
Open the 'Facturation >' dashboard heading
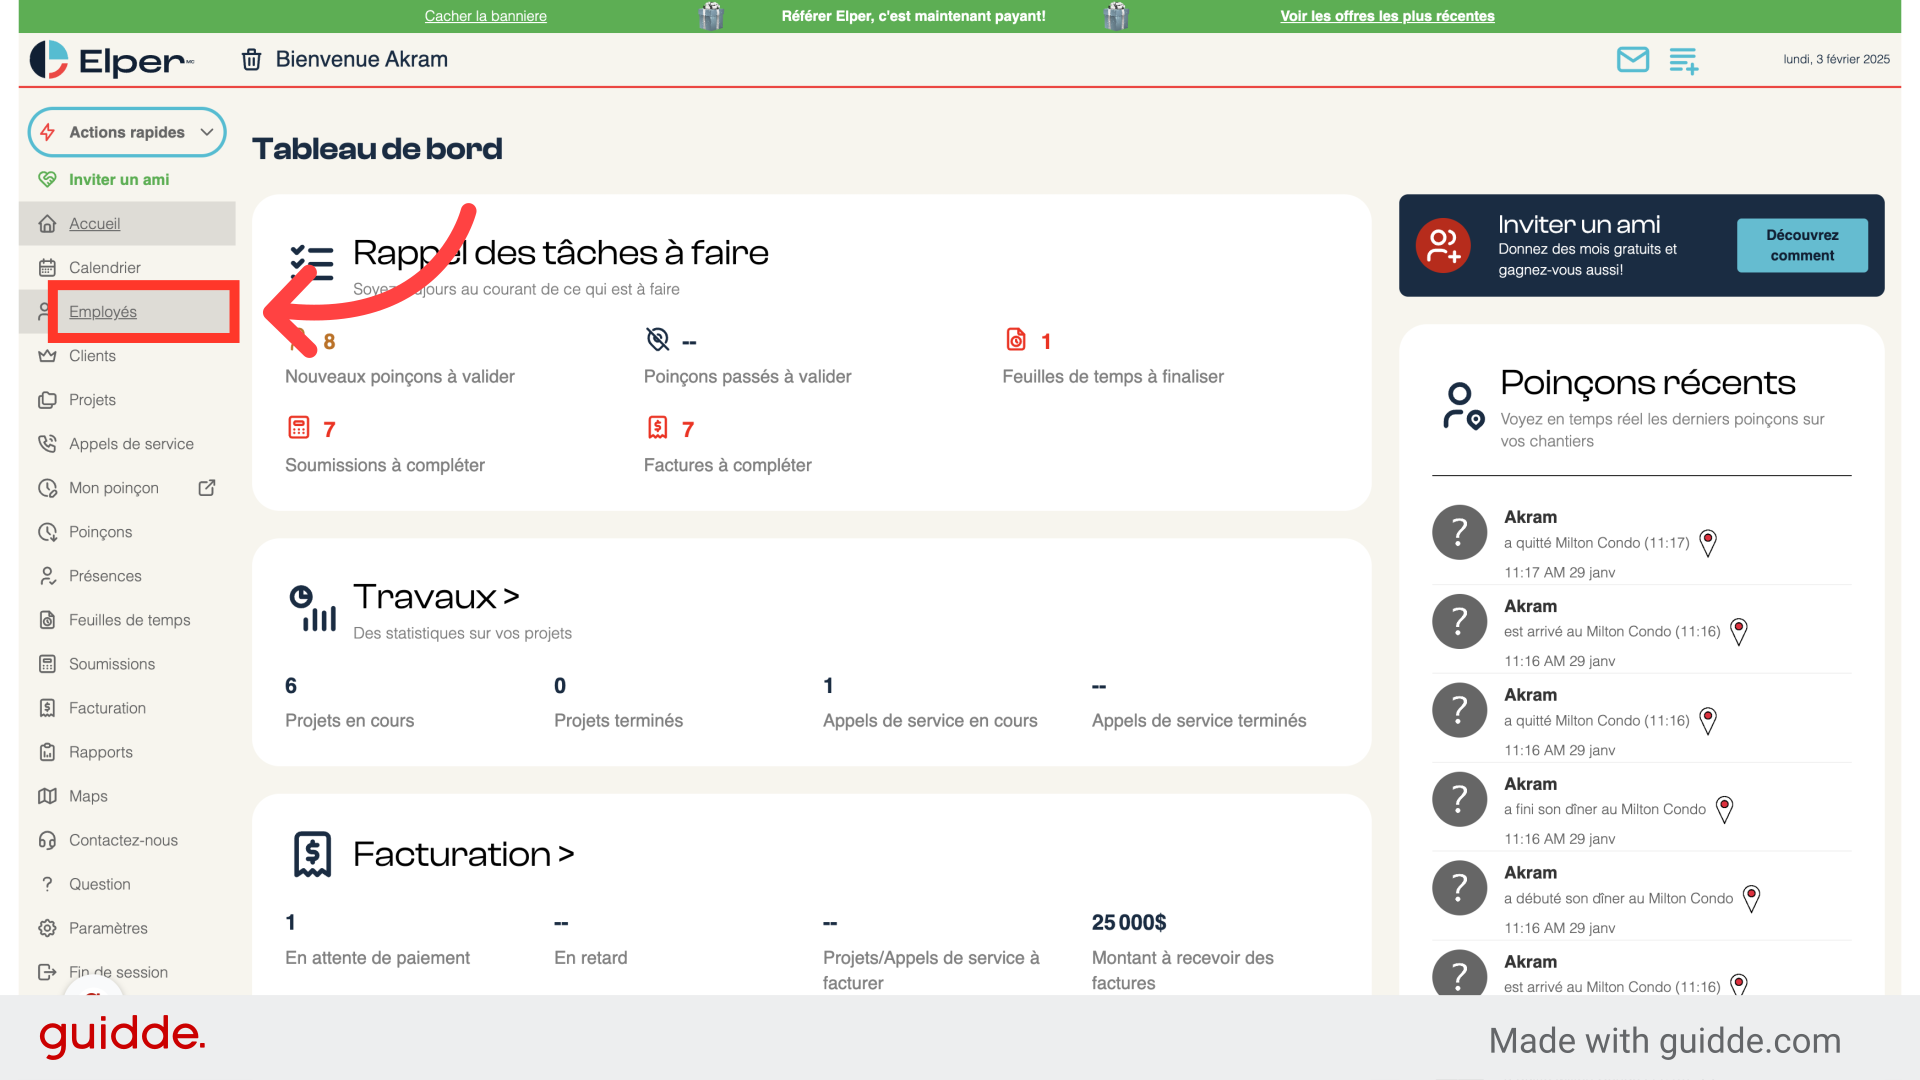(x=463, y=854)
